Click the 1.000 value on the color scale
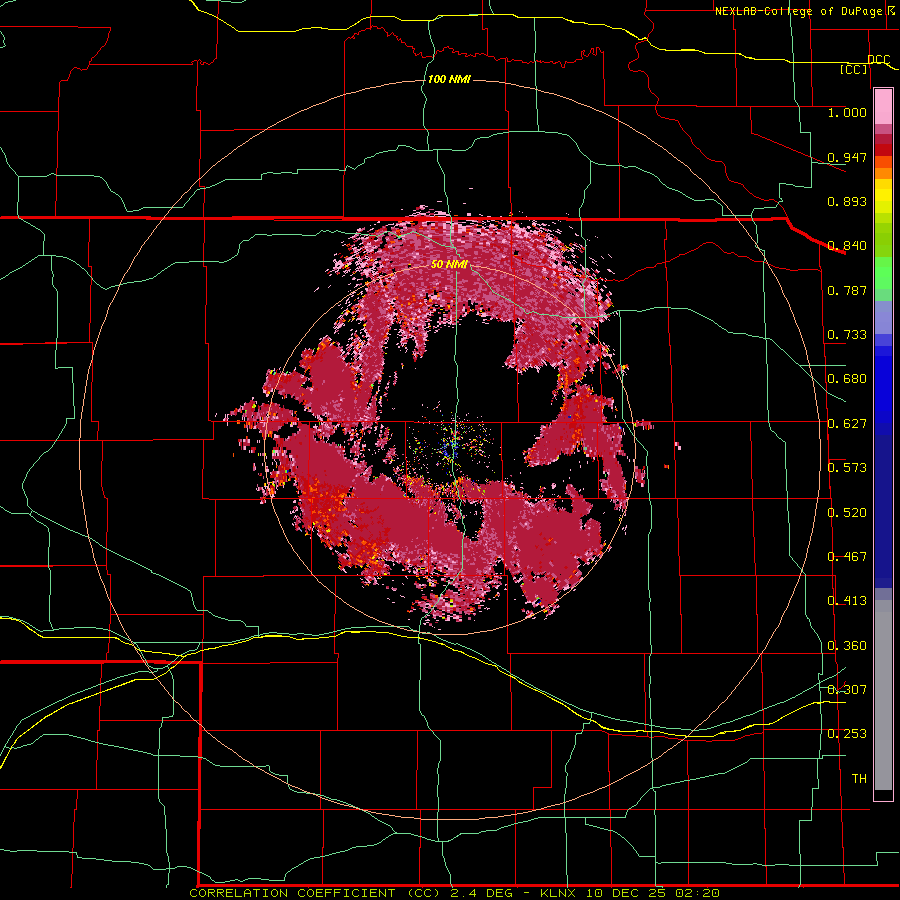This screenshot has width=900, height=900. point(847,112)
